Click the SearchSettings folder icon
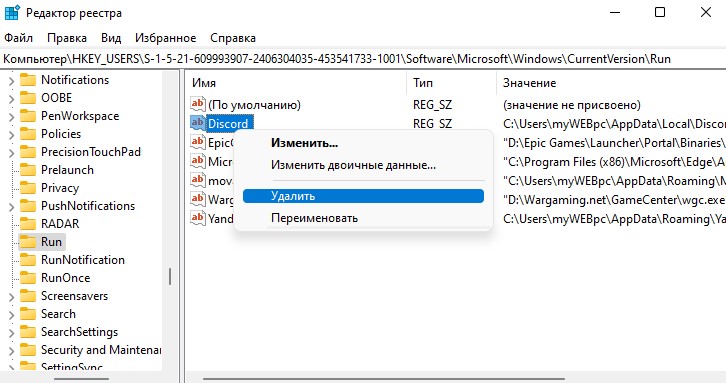Screen dimensions: 726x383 pyautogui.click(x=28, y=332)
